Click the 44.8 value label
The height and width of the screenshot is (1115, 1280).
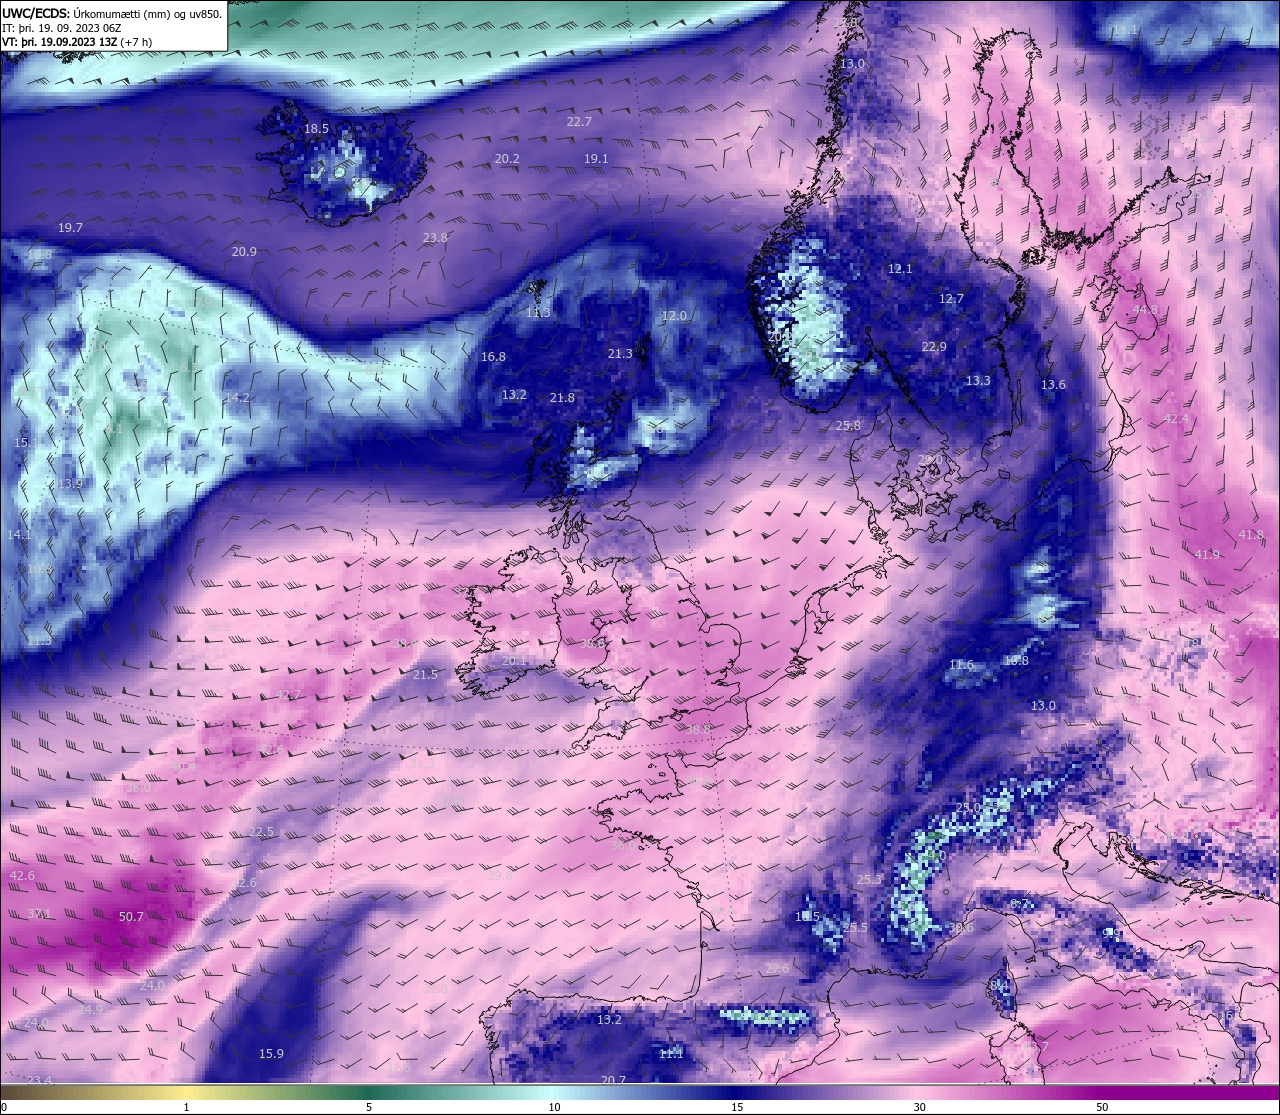[x=1145, y=310]
